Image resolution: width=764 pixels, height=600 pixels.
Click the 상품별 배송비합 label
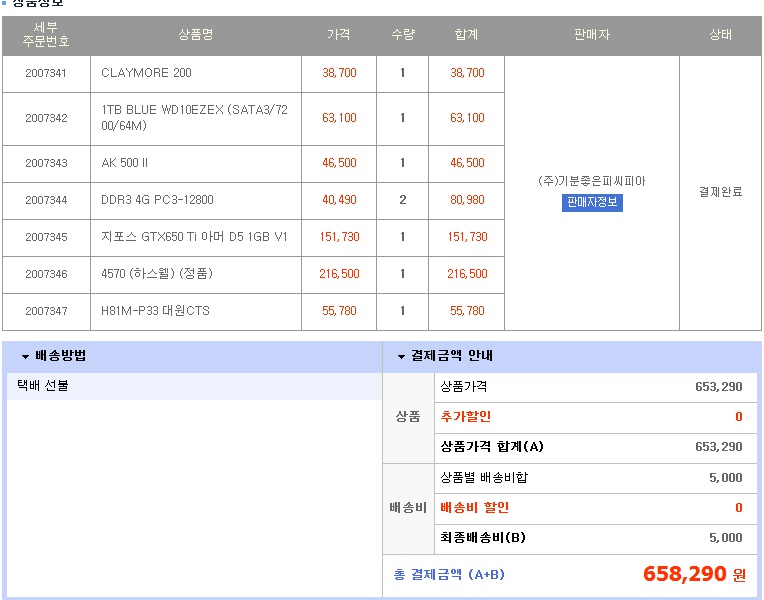(484, 478)
